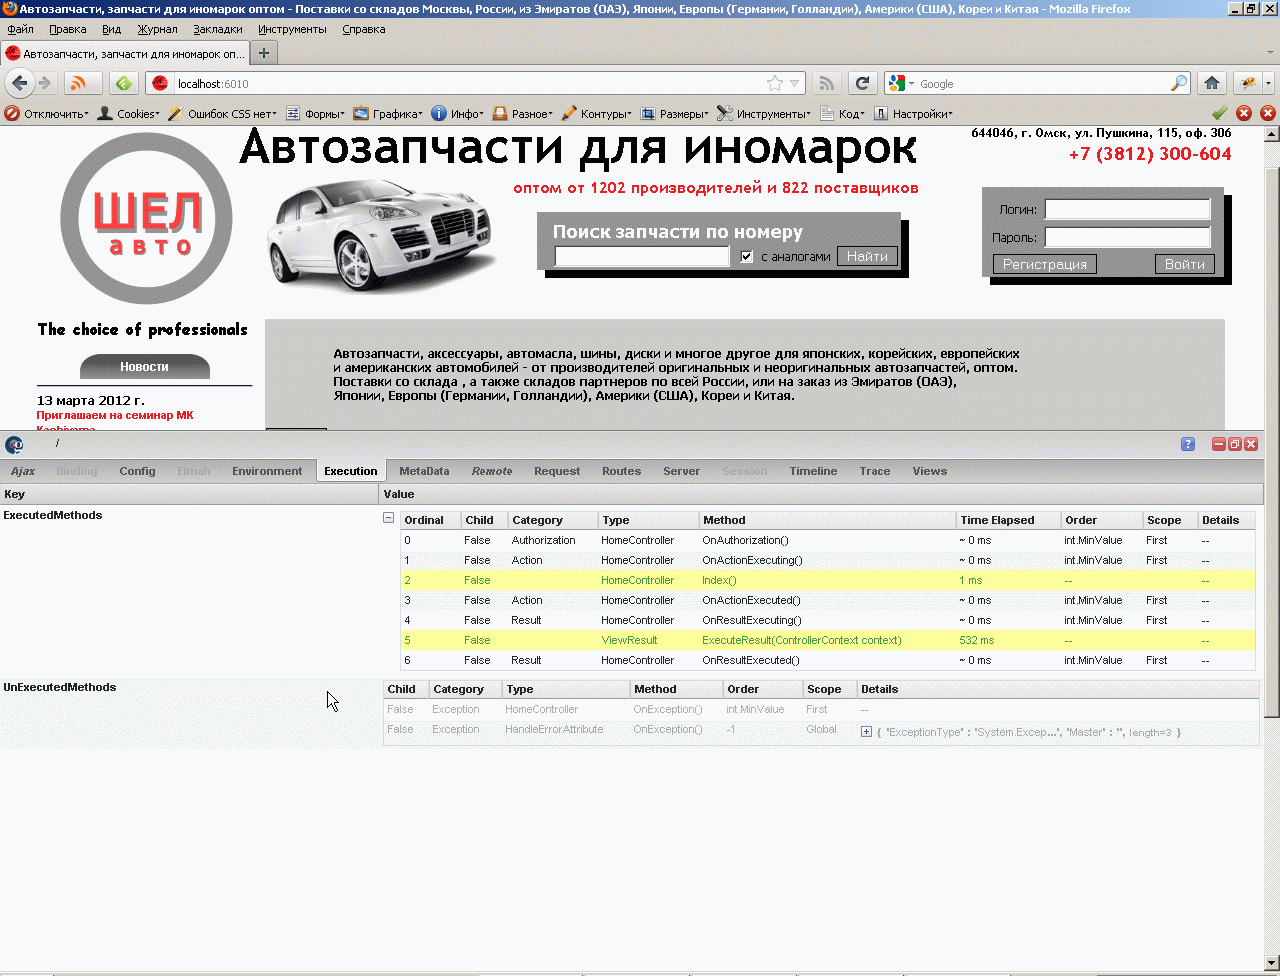Switch to the Config tab in Glimpse
The image size is (1280, 976).
137,471
